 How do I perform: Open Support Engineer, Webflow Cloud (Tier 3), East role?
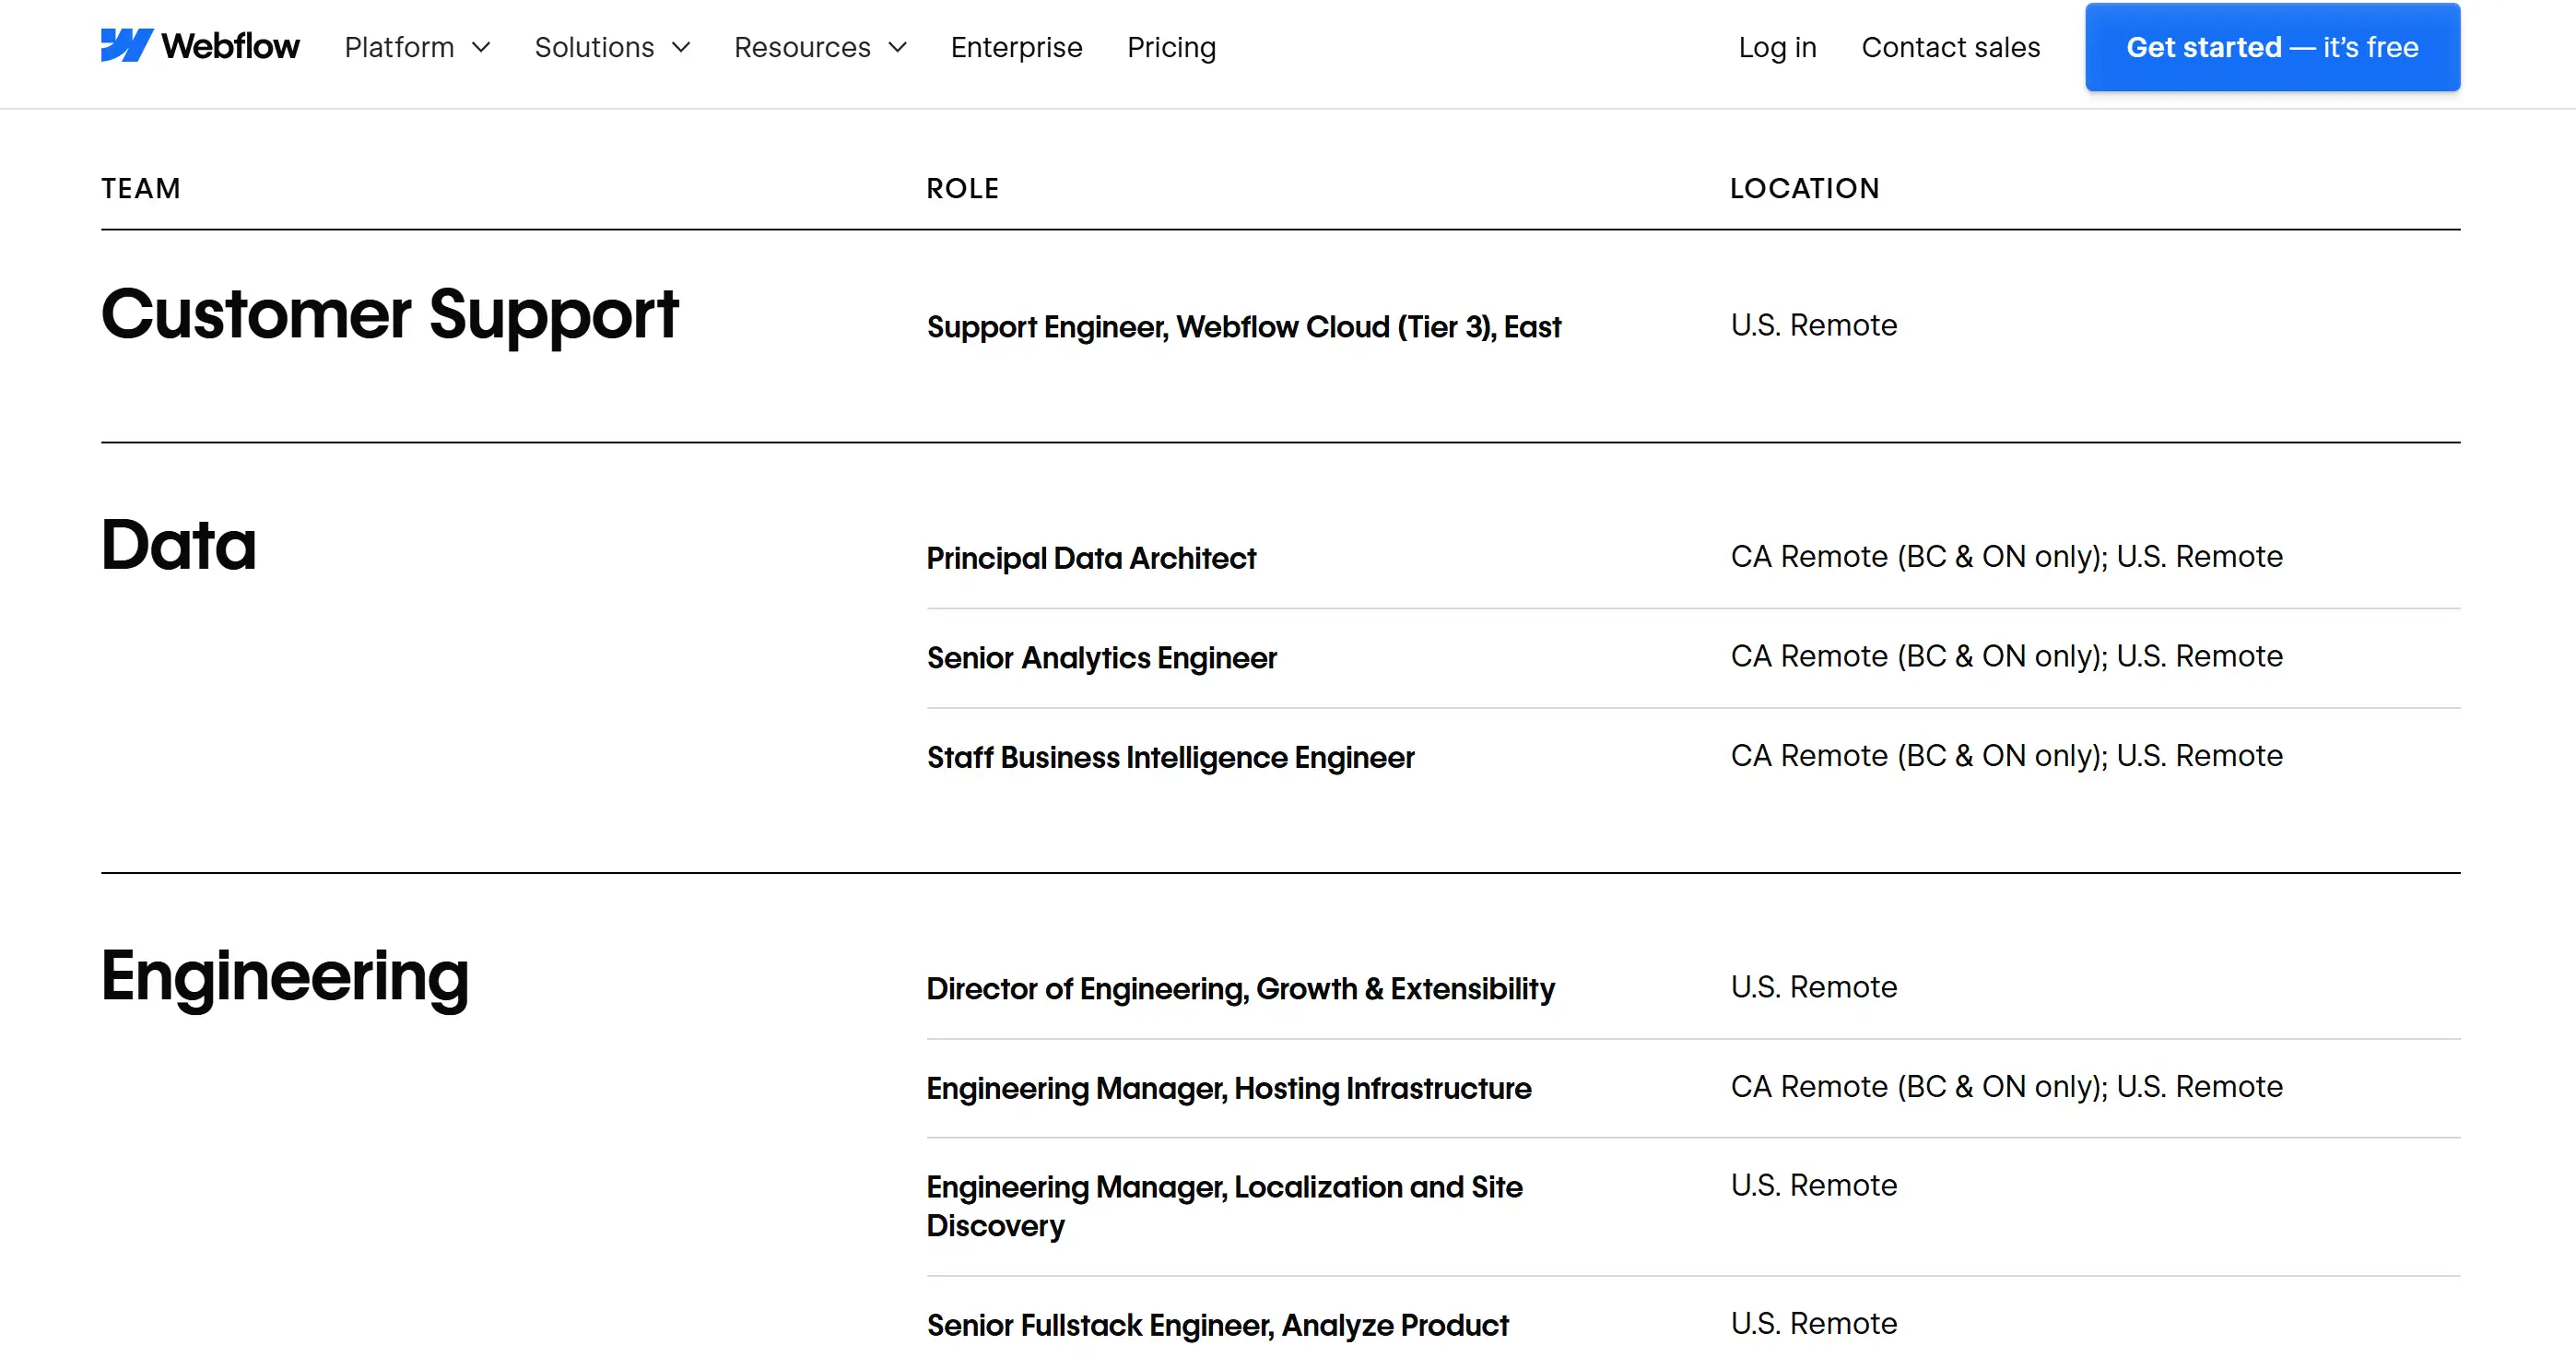(1243, 327)
